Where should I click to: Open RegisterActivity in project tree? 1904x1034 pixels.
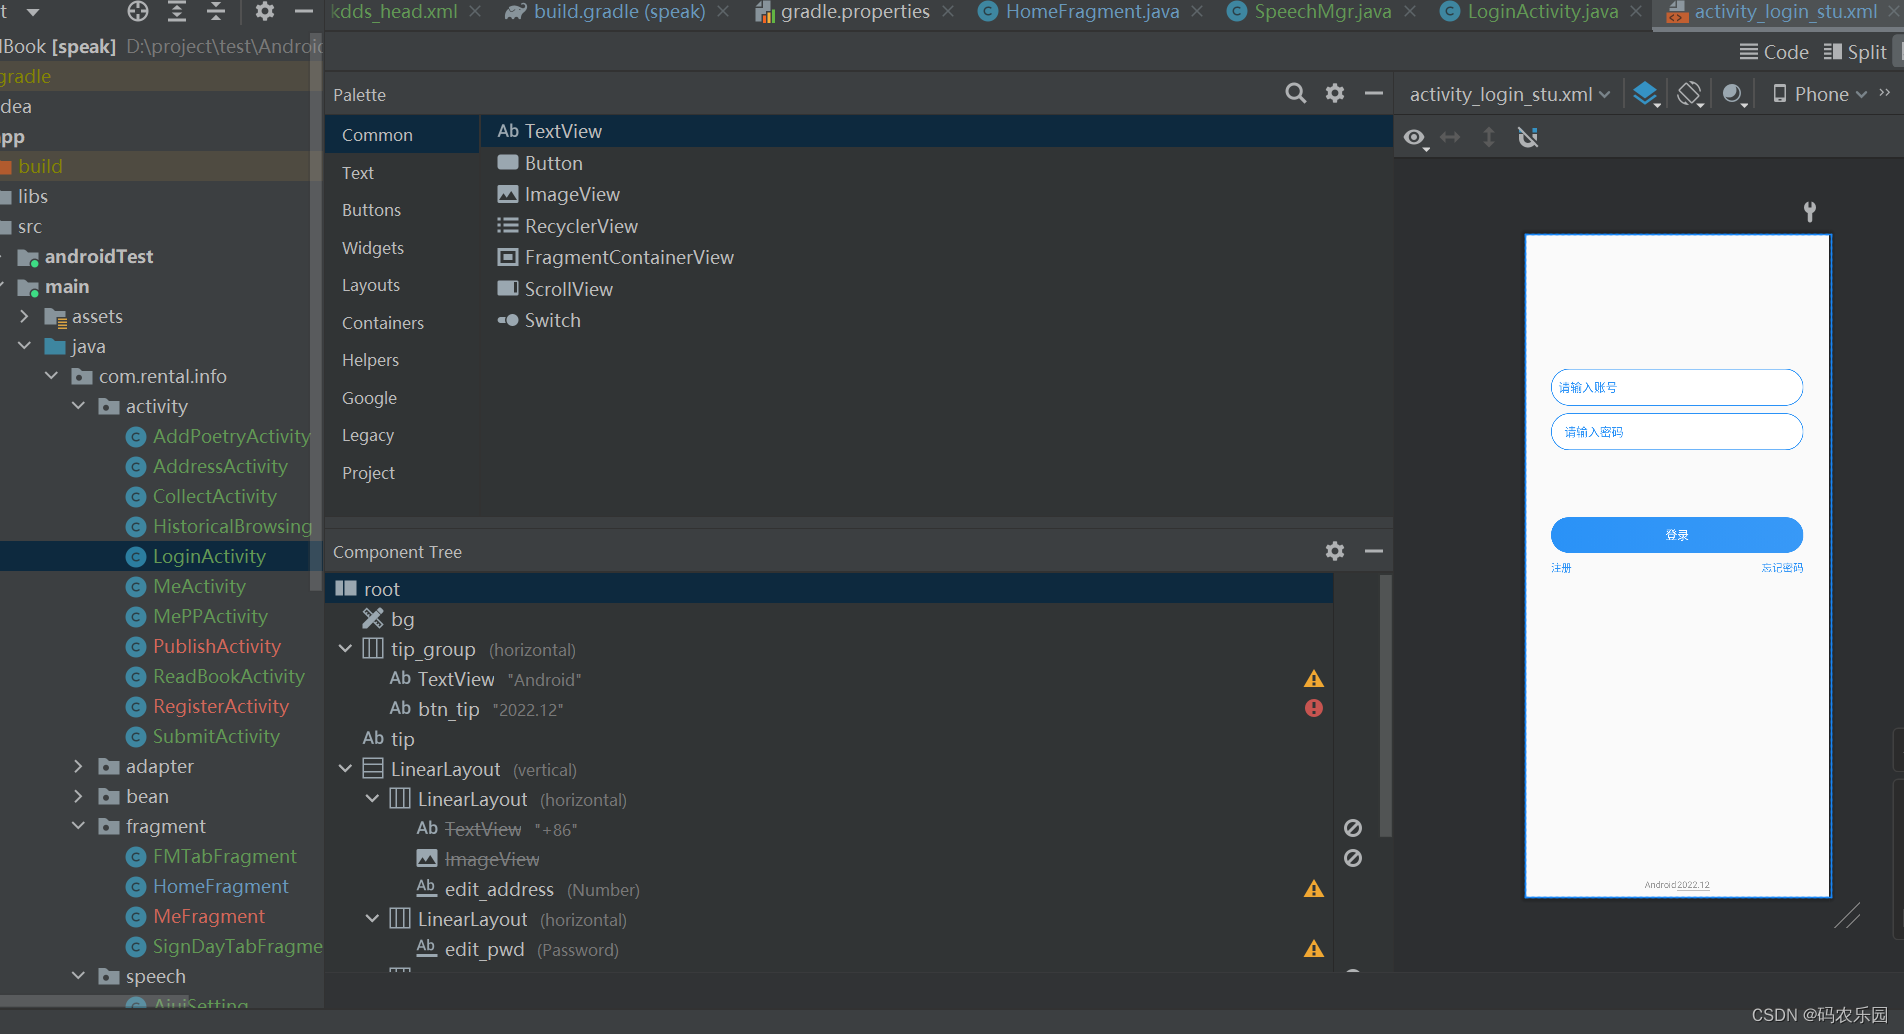click(x=220, y=706)
